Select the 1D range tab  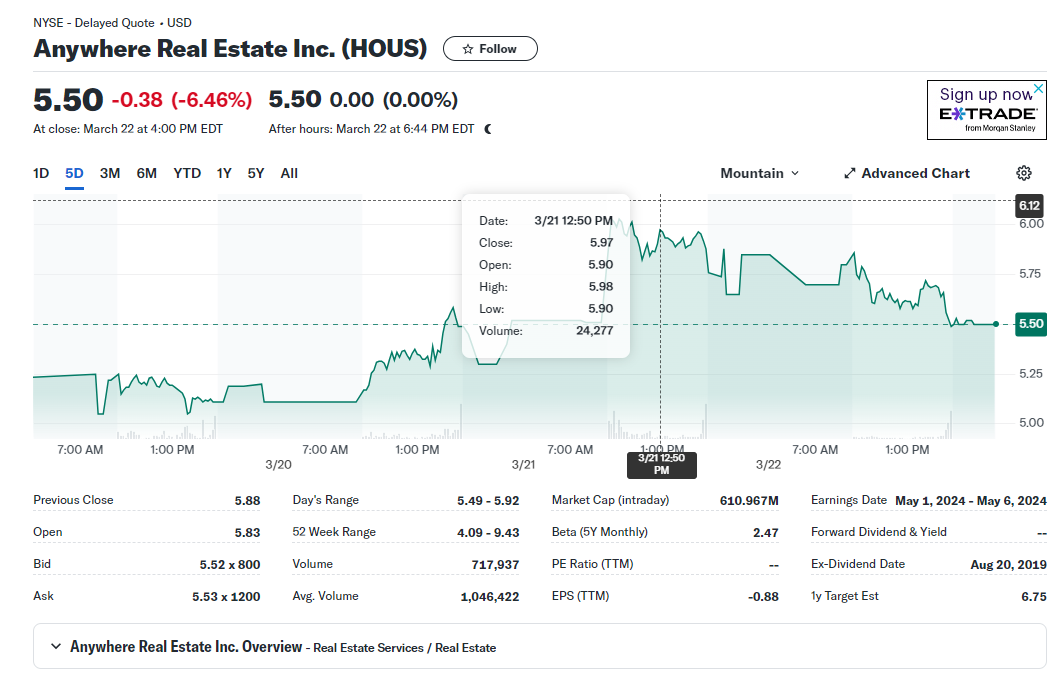pyautogui.click(x=41, y=173)
